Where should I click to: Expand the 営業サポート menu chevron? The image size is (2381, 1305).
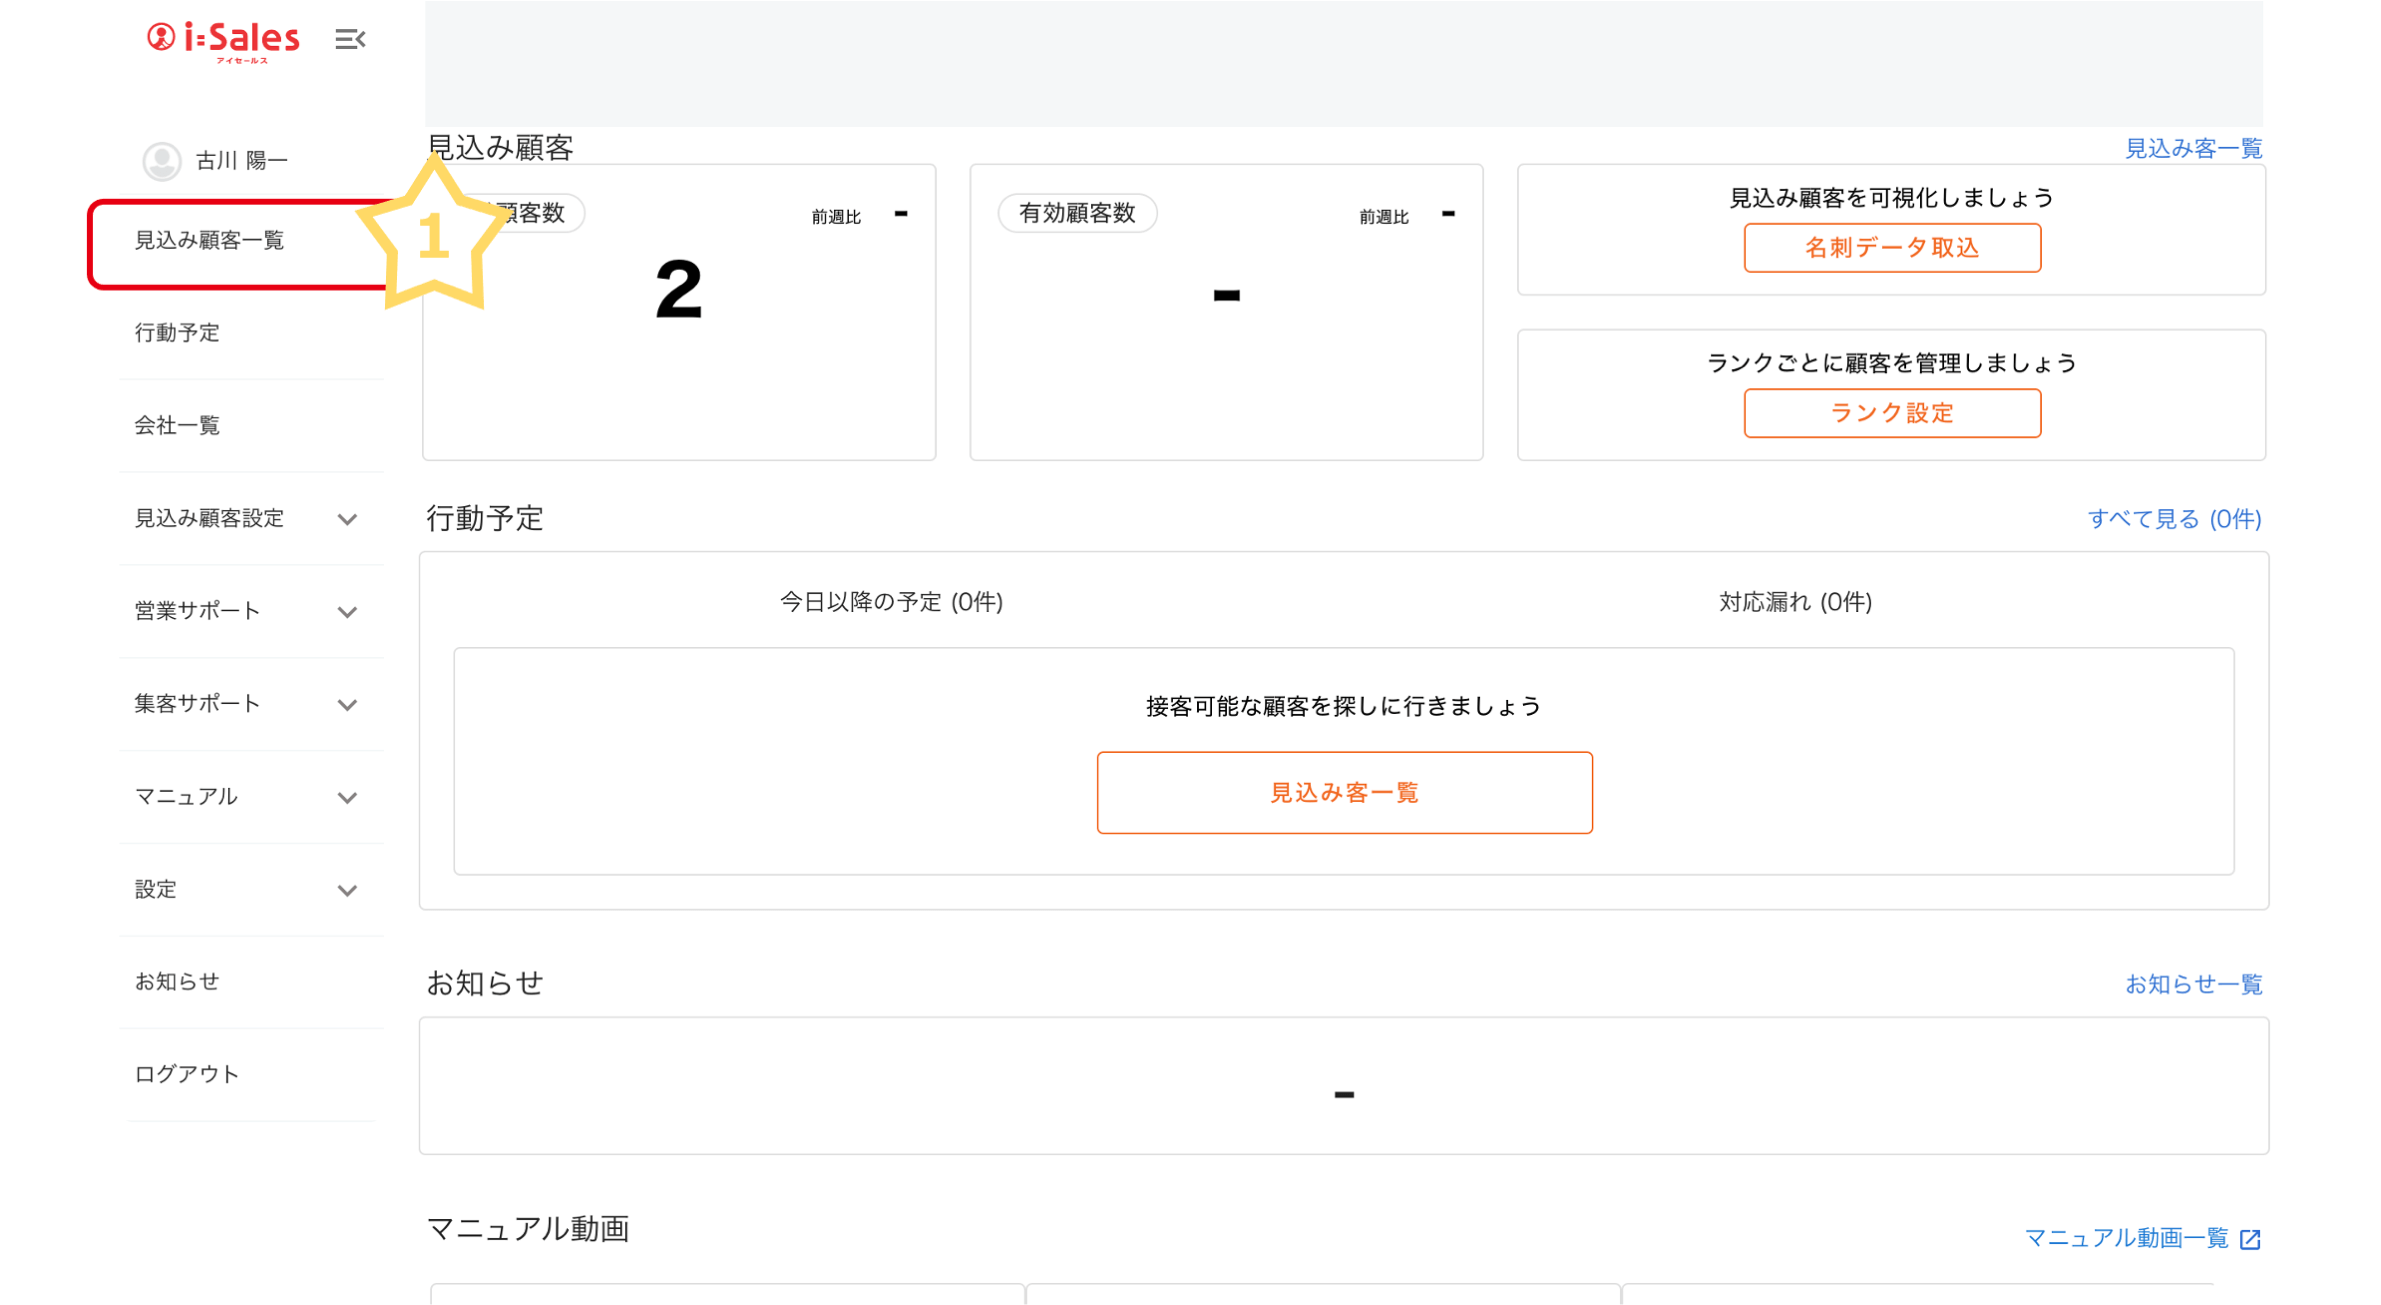click(x=347, y=612)
